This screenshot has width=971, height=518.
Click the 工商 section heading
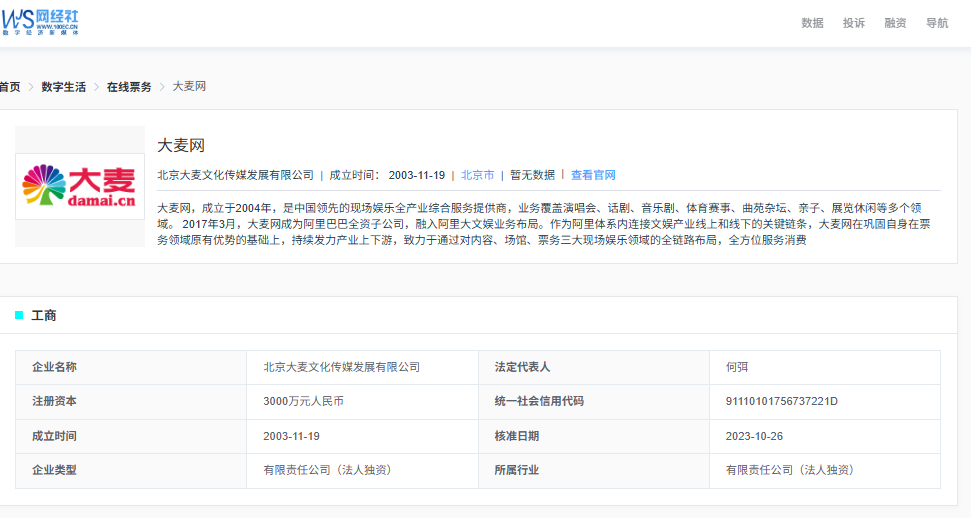(x=44, y=315)
